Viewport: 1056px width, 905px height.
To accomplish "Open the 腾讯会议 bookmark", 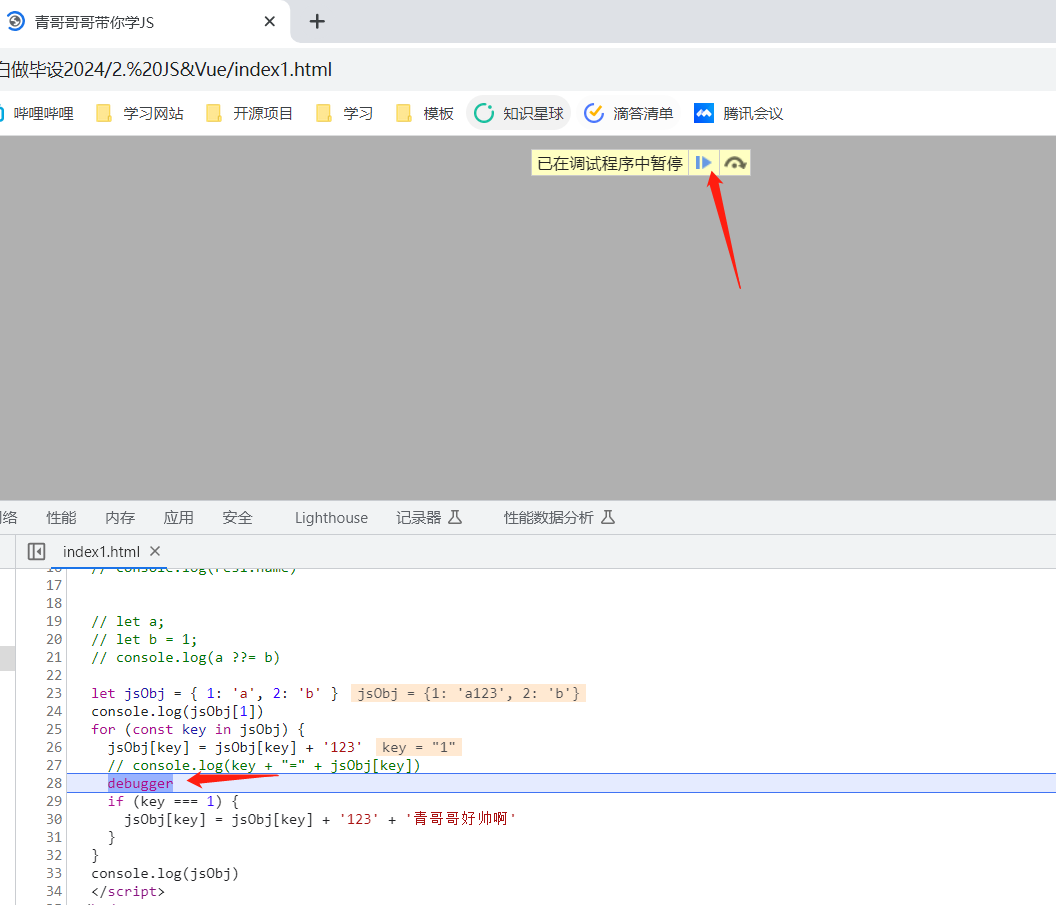I will tap(739, 113).
